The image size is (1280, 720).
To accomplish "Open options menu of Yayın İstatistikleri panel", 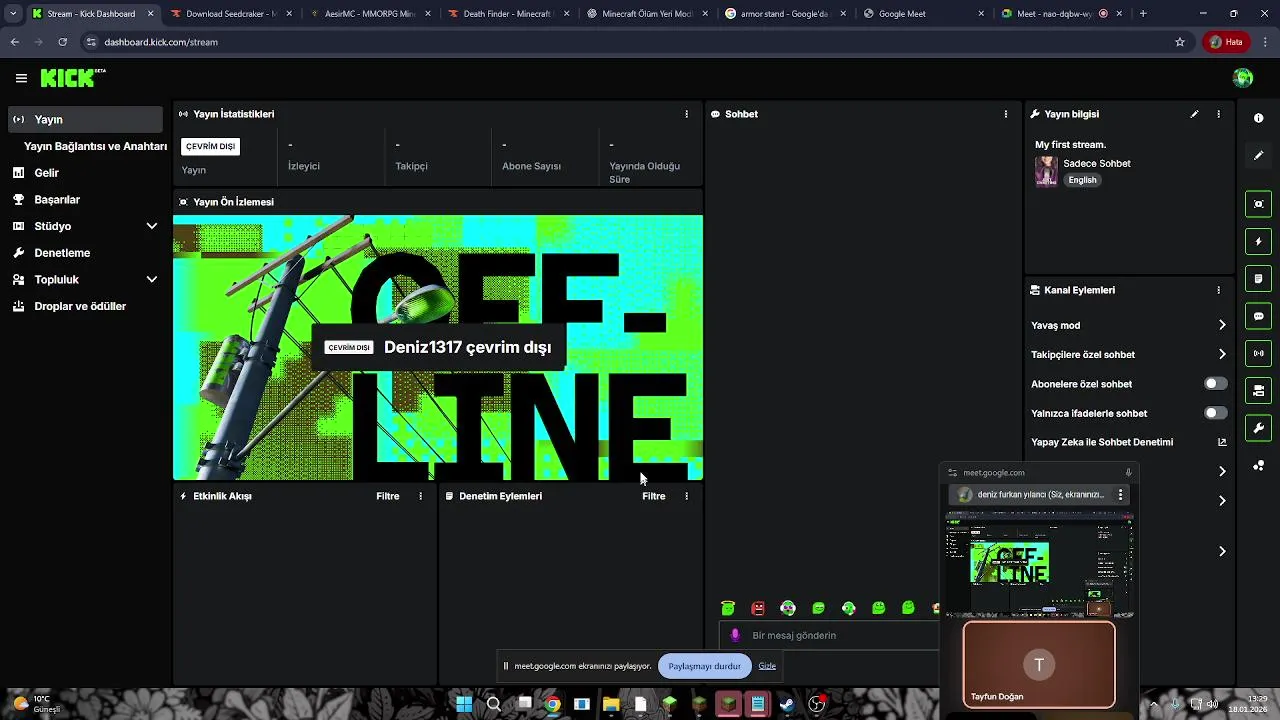I will [686, 114].
